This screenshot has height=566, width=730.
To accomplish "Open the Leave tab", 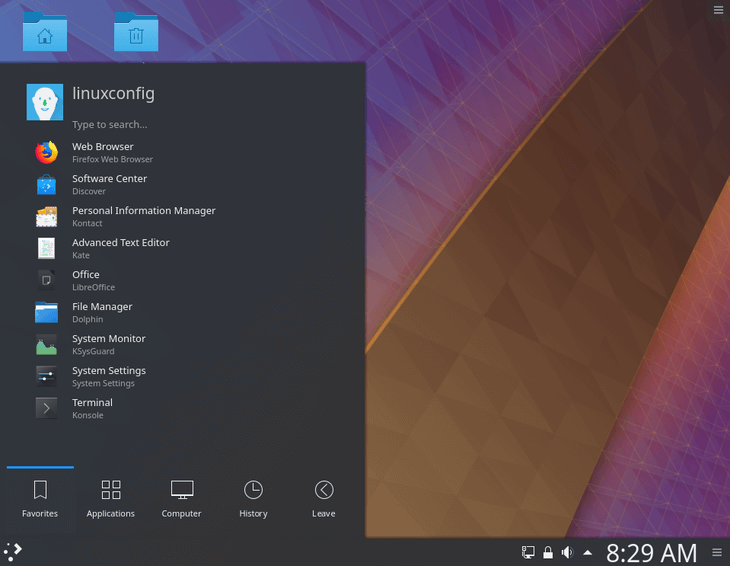I will click(324, 499).
